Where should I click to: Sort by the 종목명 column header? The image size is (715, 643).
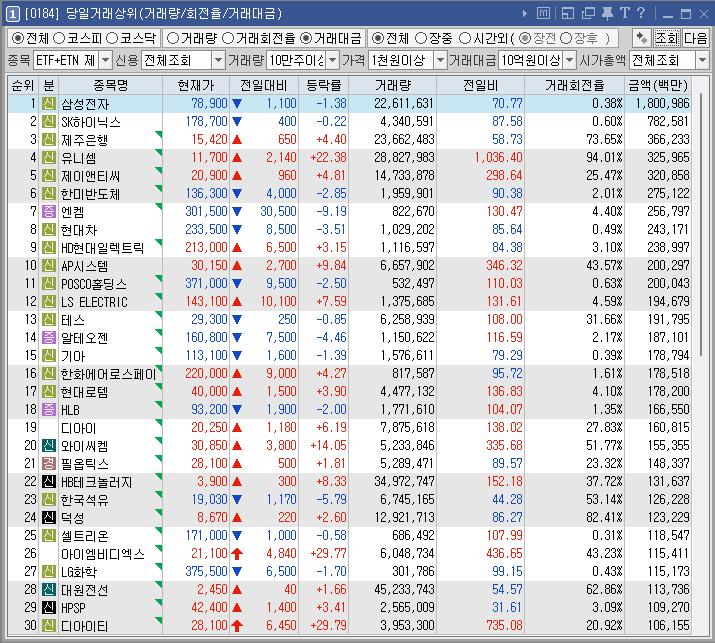click(x=110, y=85)
